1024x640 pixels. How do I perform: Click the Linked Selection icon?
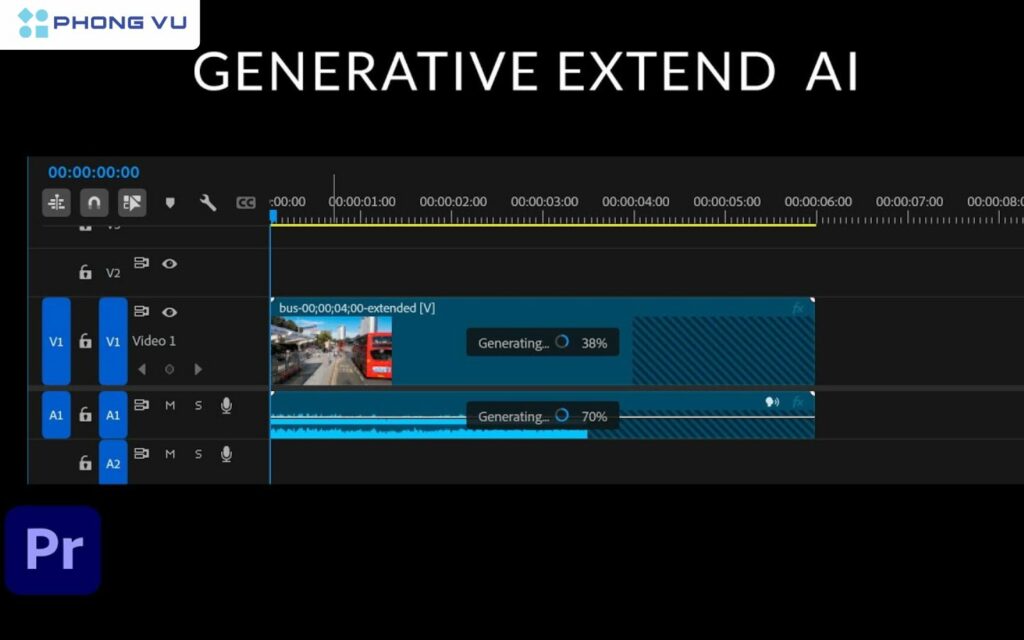(131, 202)
